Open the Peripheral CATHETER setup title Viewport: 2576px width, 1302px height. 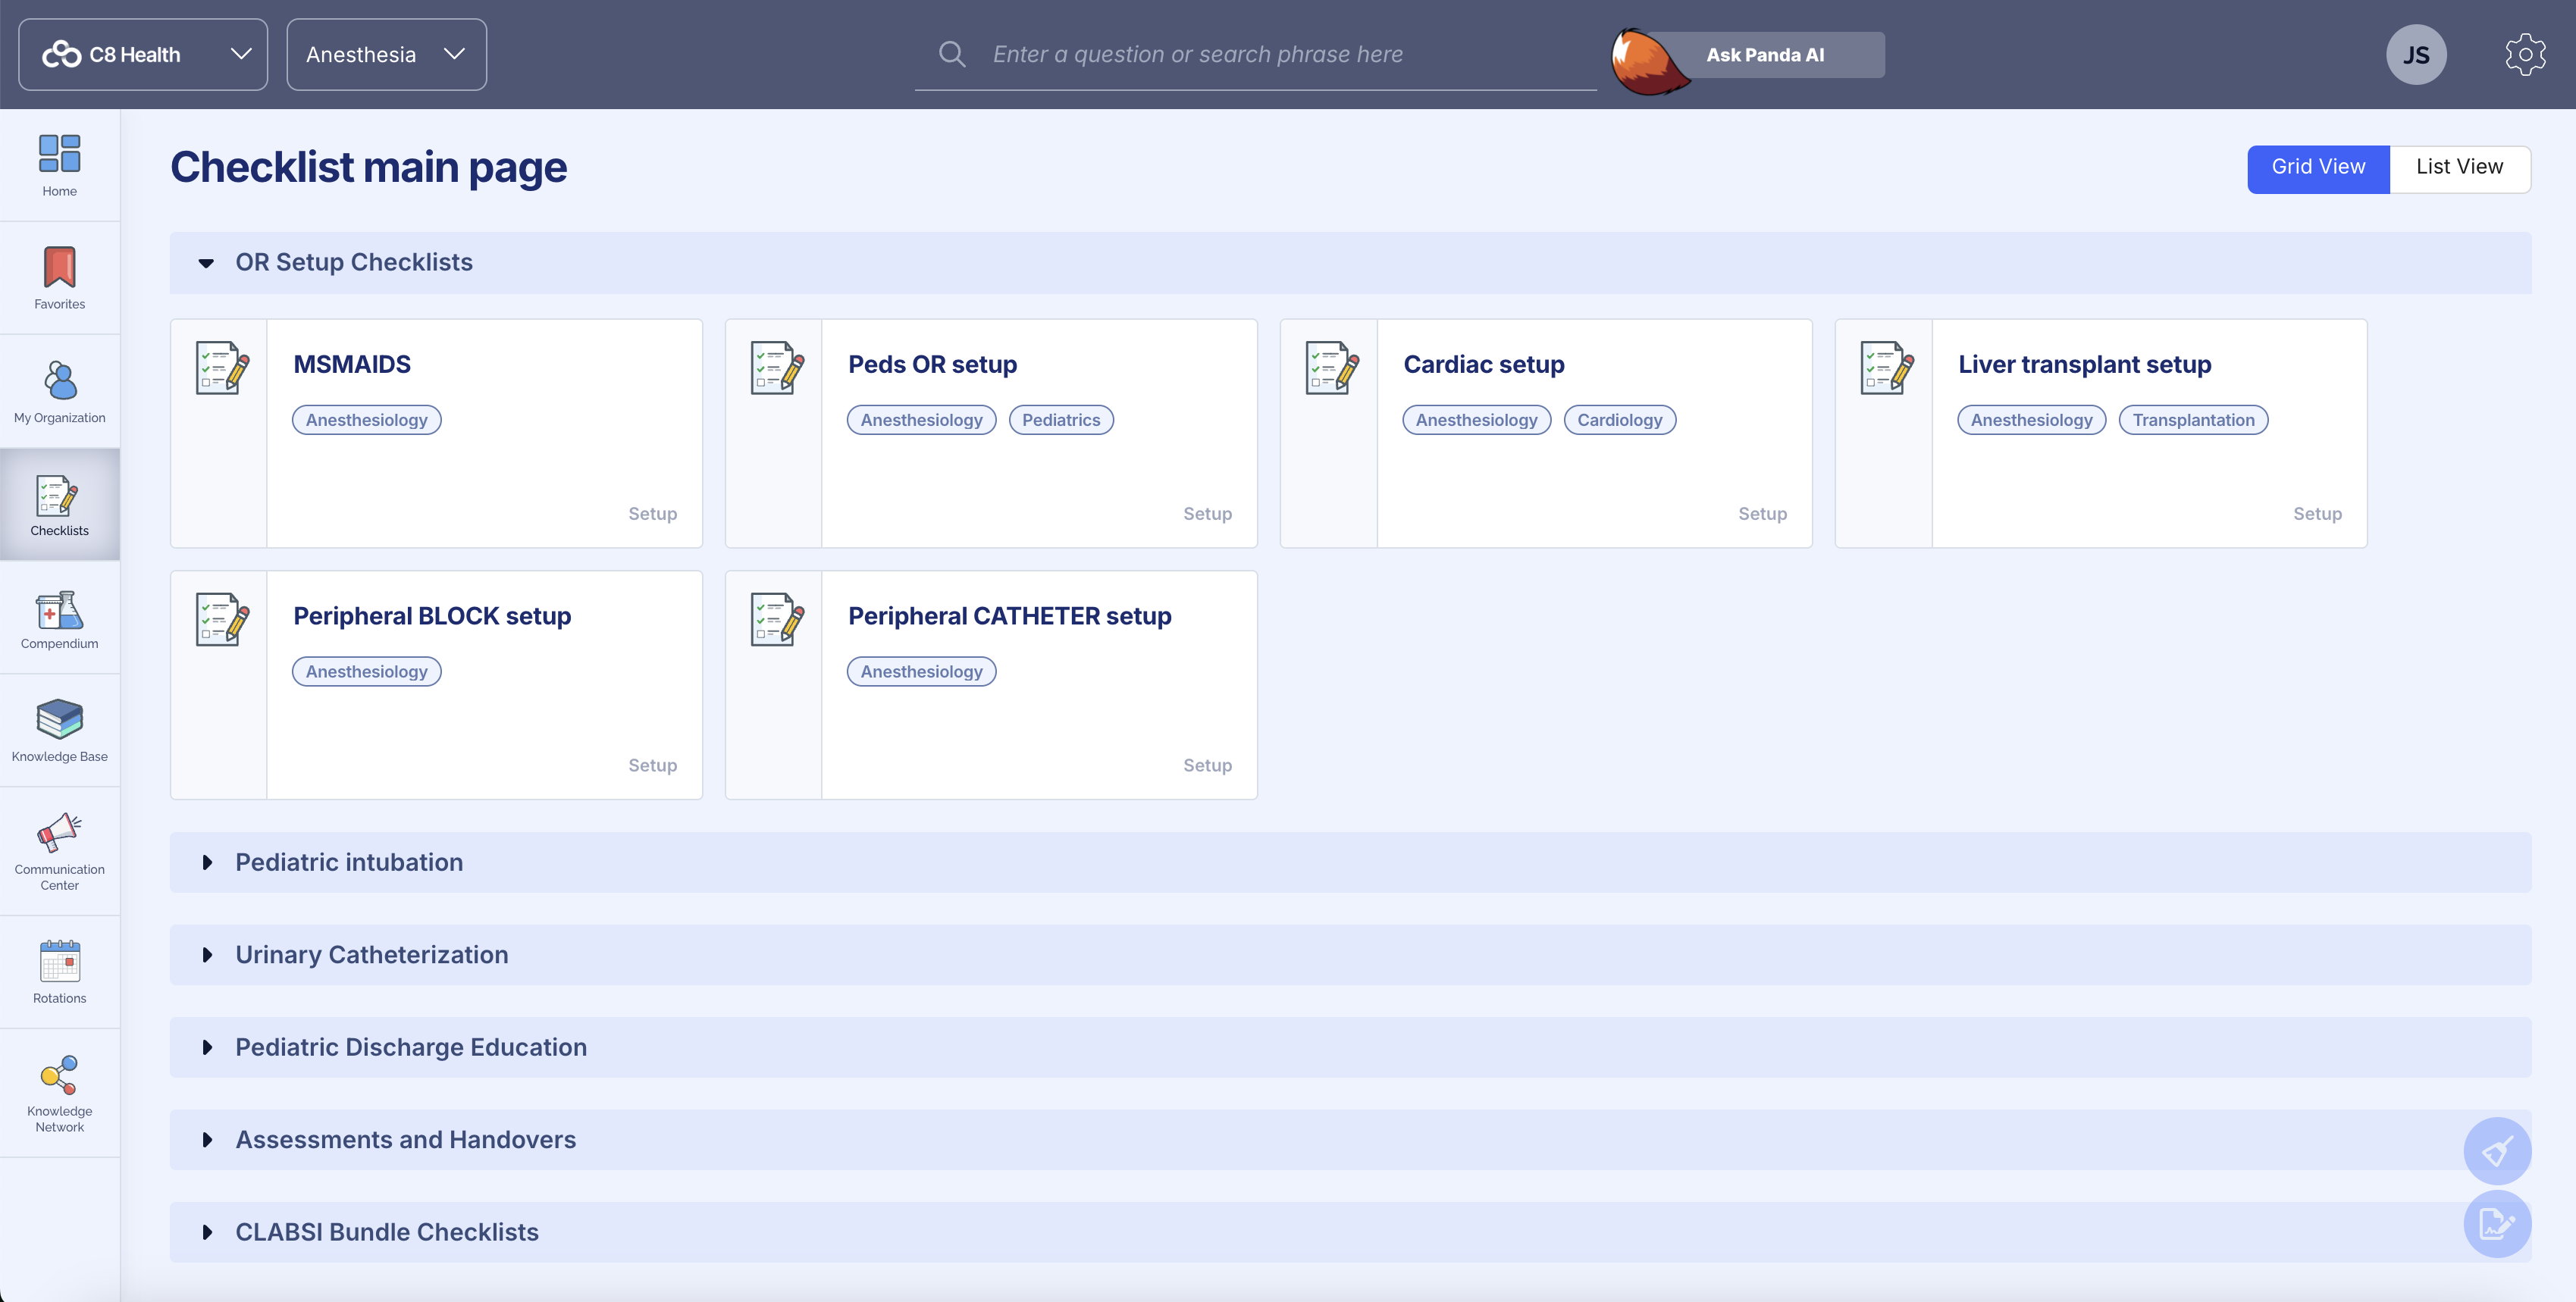(x=1010, y=616)
